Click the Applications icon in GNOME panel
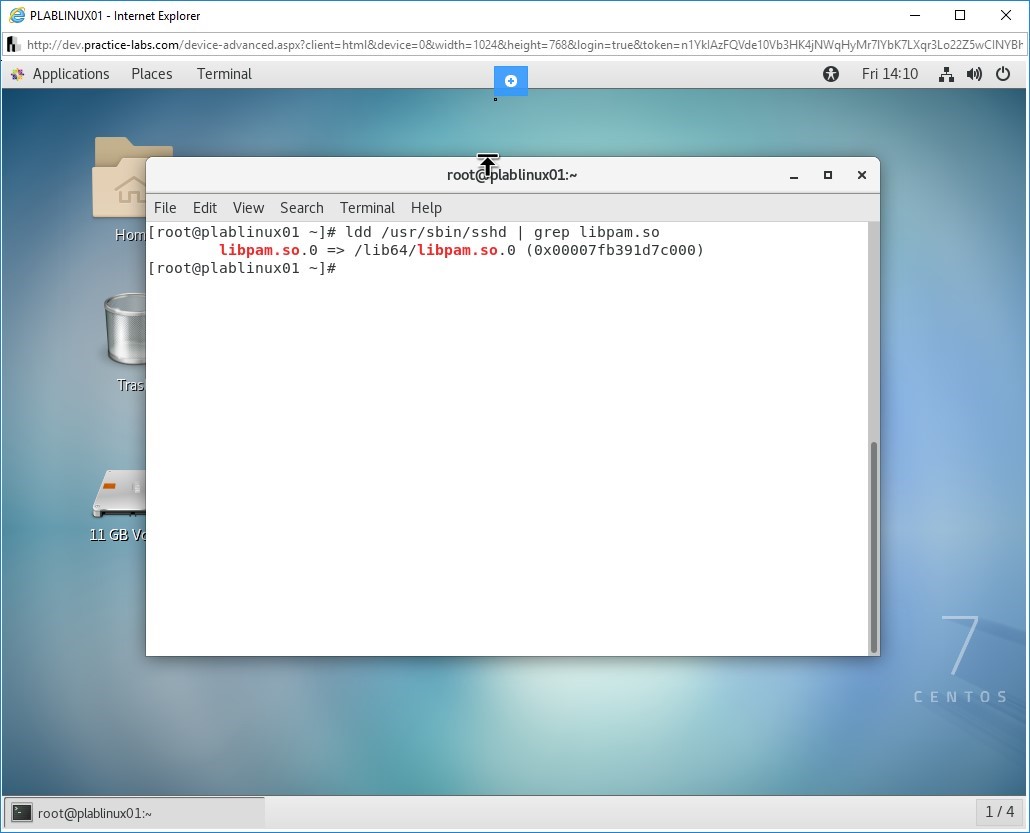 click(17, 74)
